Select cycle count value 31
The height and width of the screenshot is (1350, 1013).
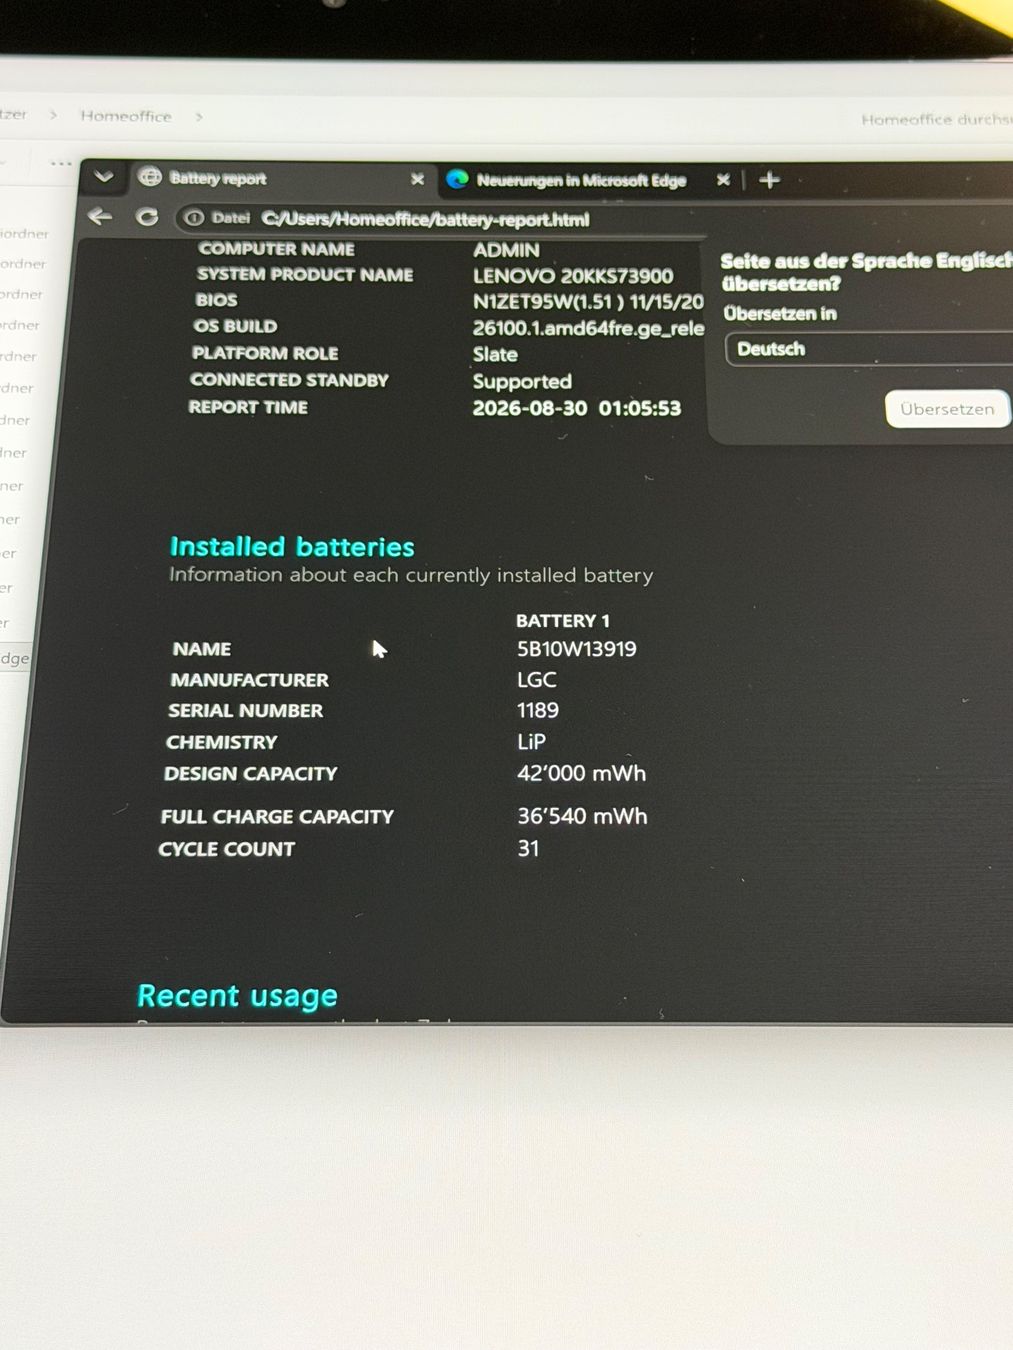click(x=528, y=848)
